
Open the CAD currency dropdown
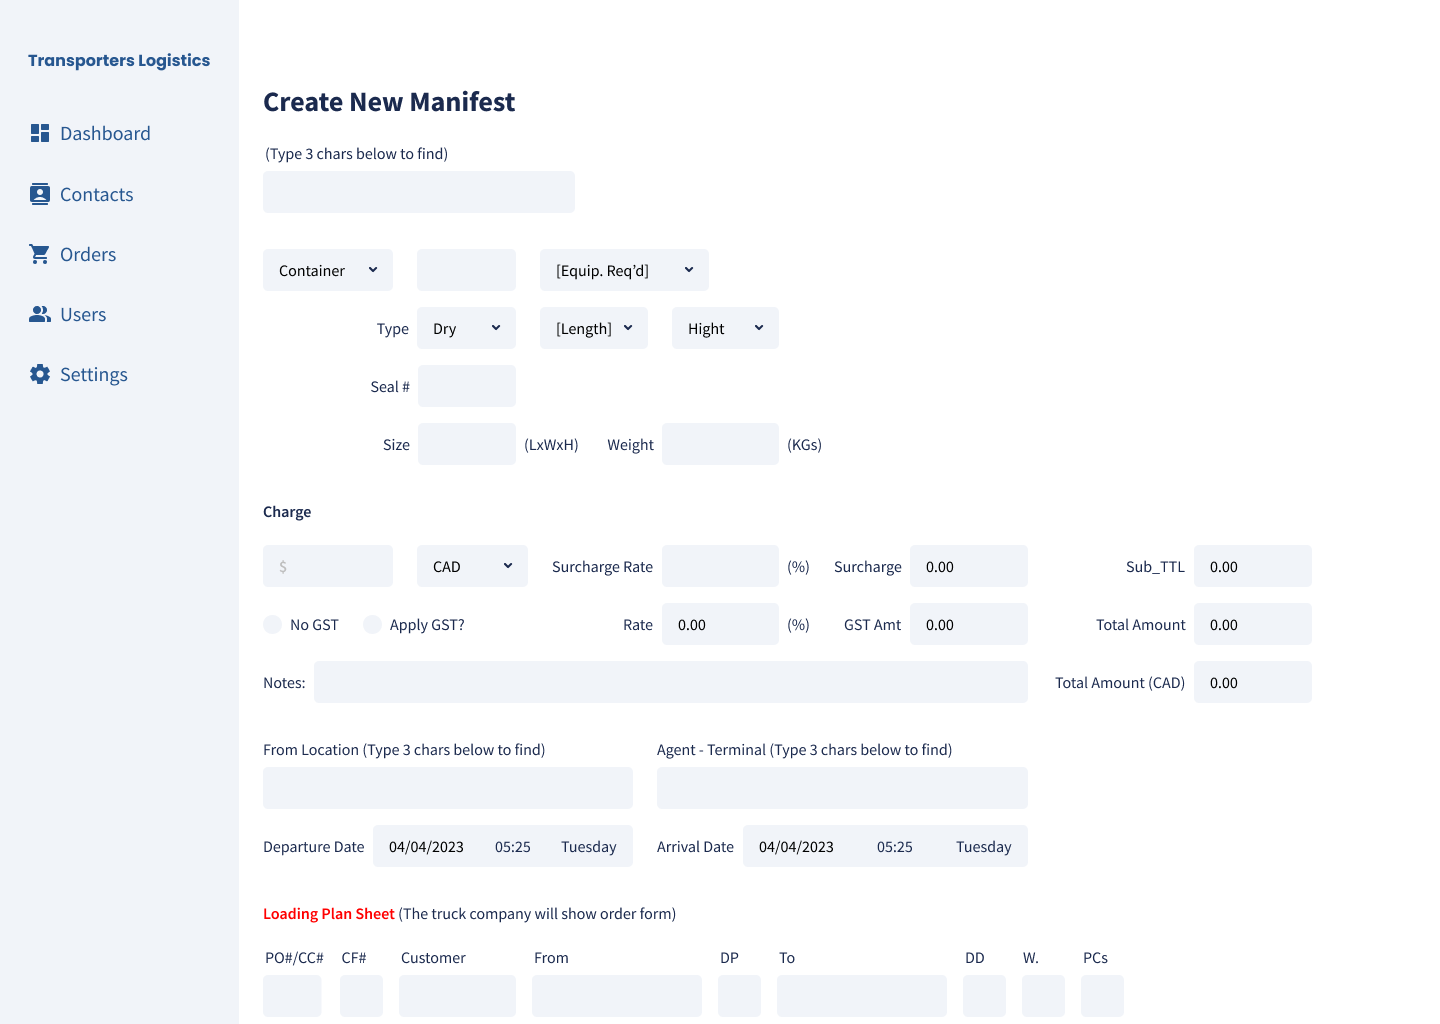click(471, 565)
